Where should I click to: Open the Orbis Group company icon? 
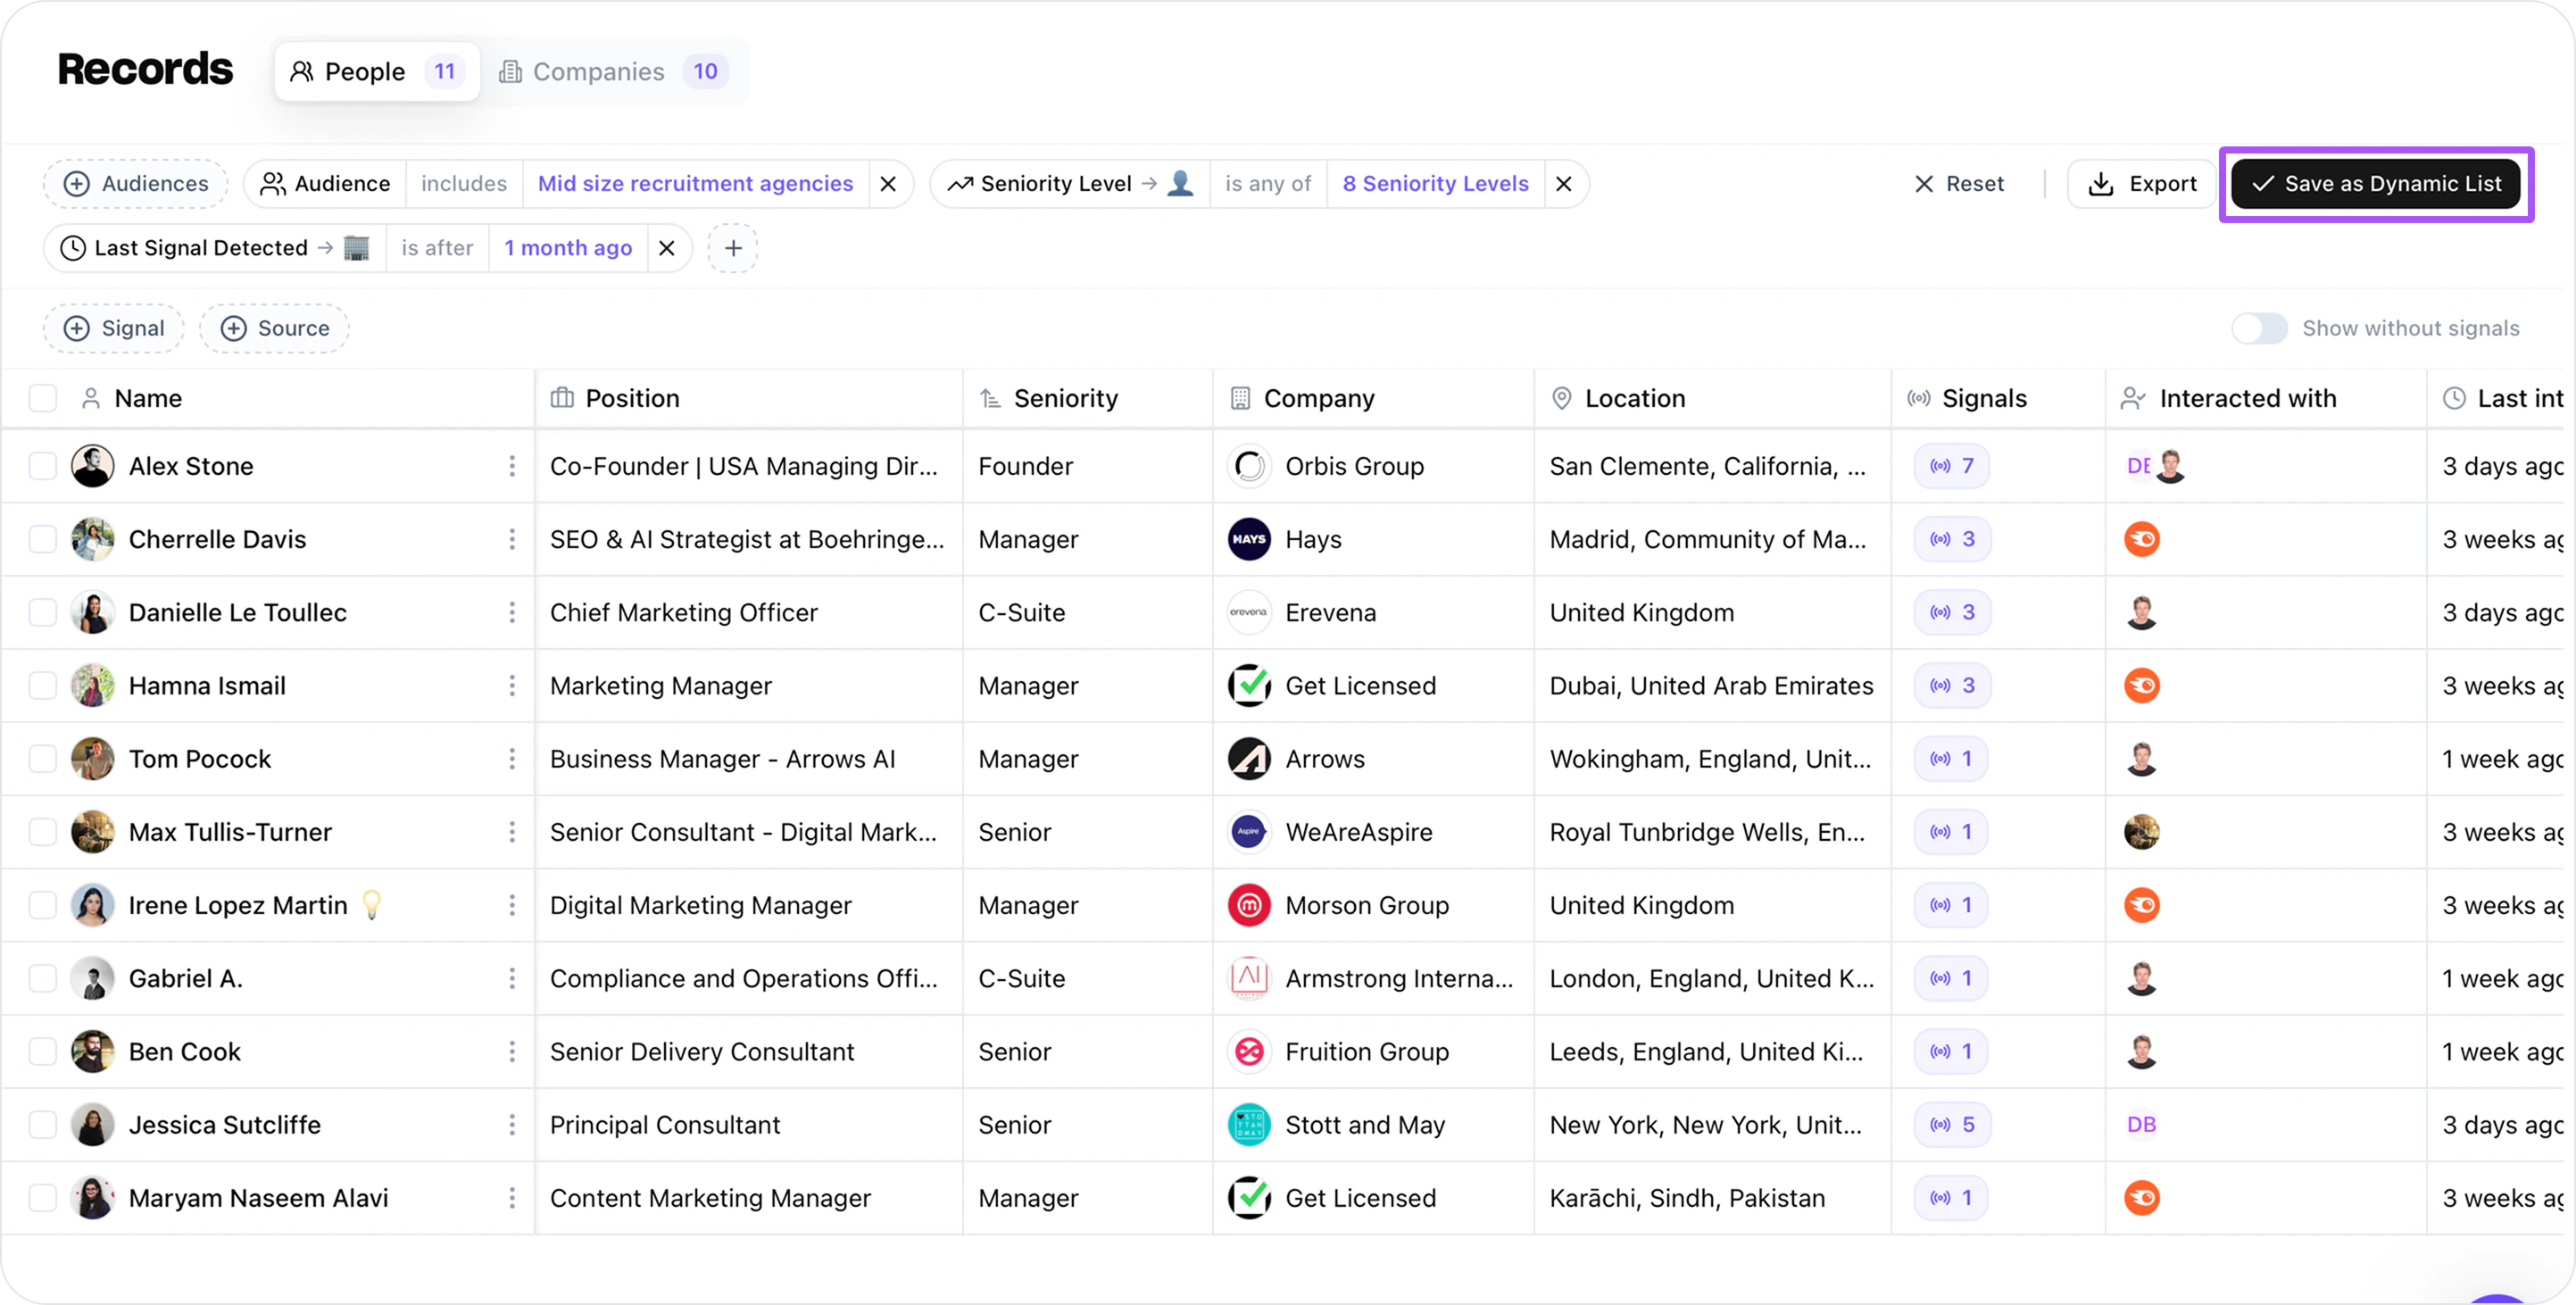[x=1248, y=466]
